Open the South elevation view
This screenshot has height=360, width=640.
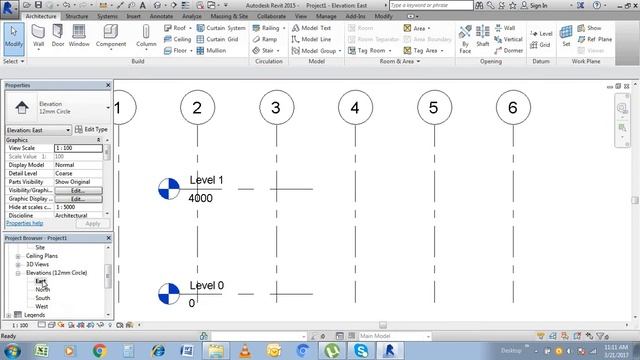click(42, 298)
